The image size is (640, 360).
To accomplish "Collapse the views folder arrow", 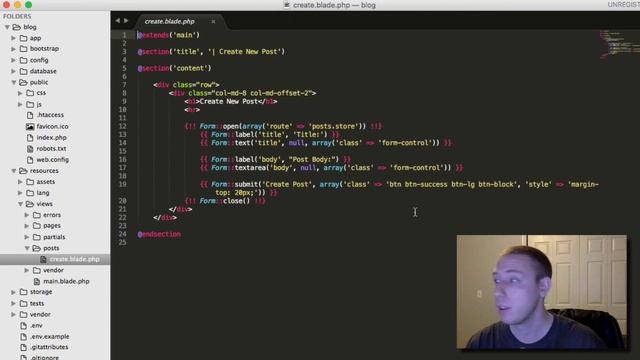I will click(x=20, y=204).
